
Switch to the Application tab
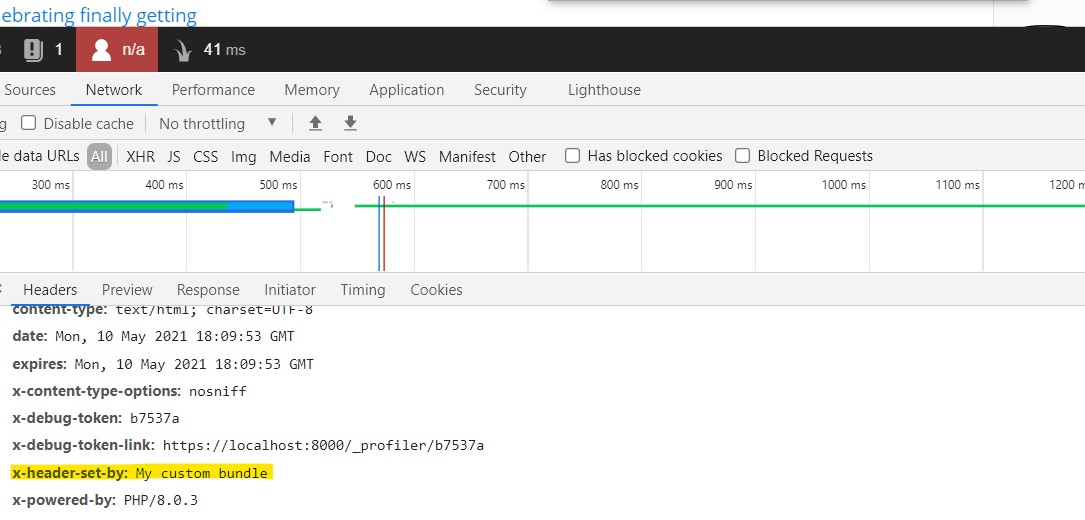[407, 90]
